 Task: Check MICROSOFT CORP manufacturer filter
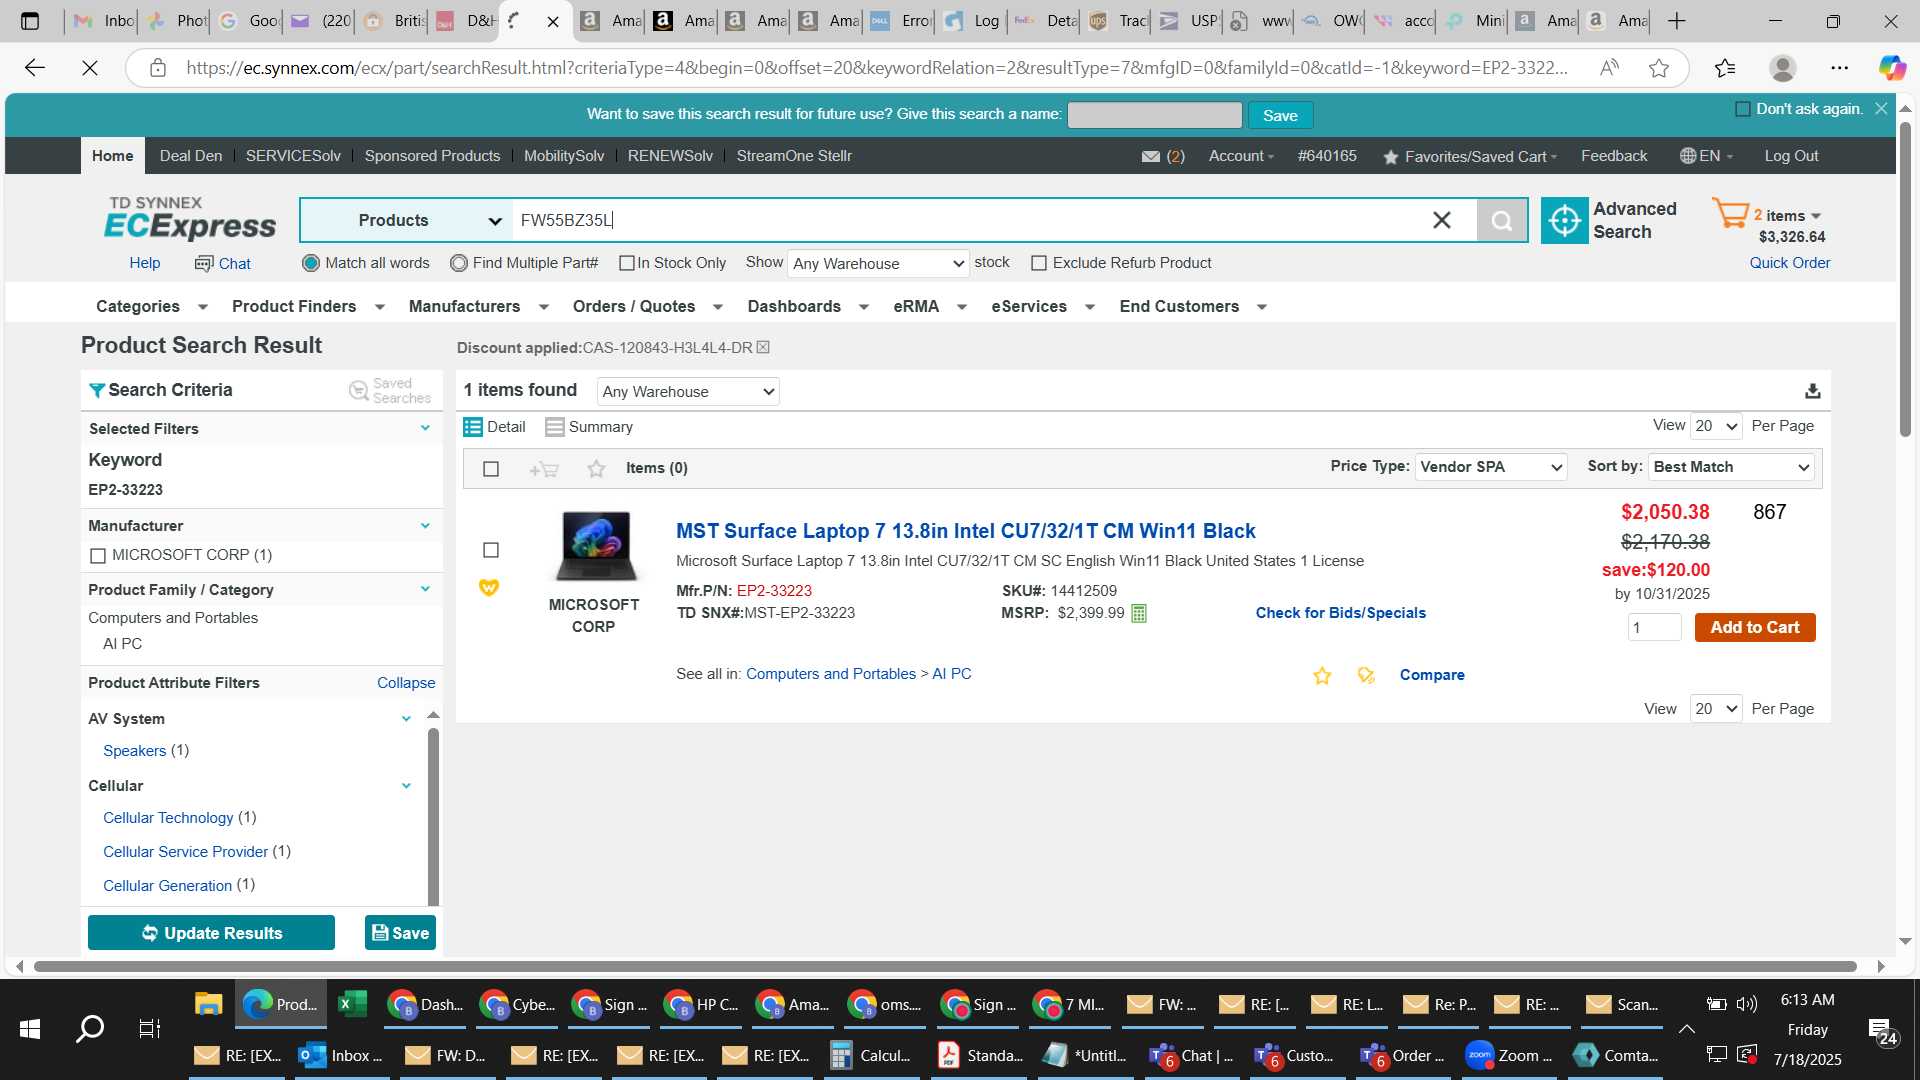click(98, 556)
